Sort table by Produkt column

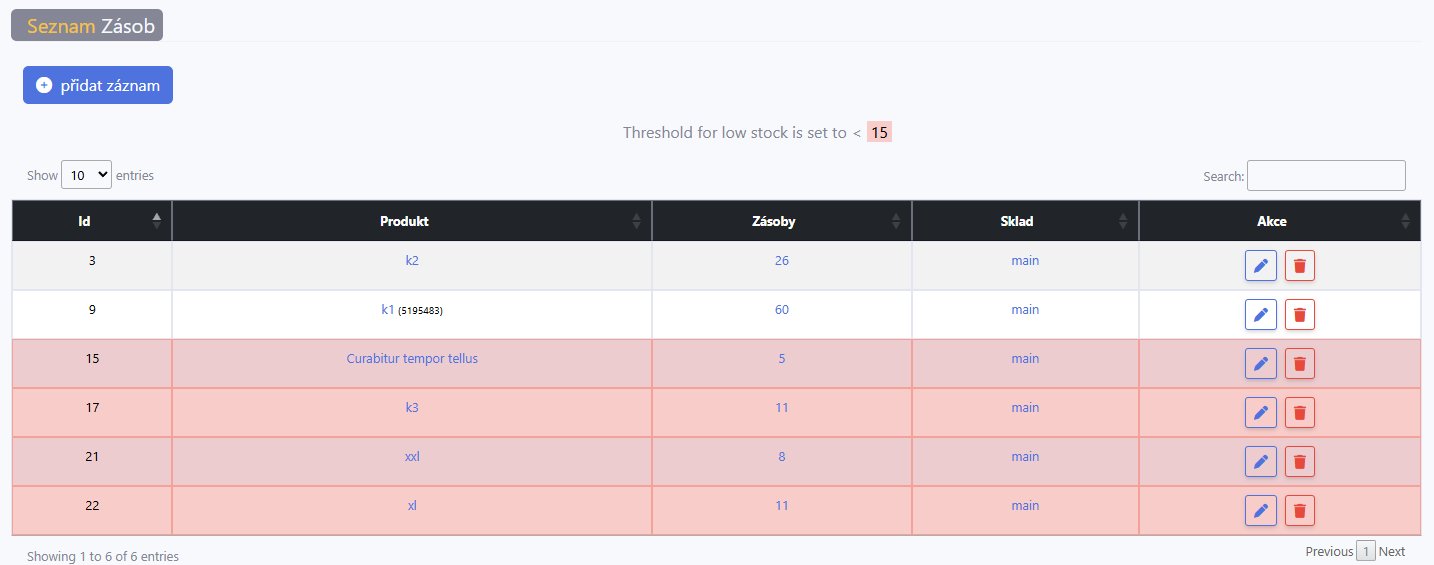[411, 221]
